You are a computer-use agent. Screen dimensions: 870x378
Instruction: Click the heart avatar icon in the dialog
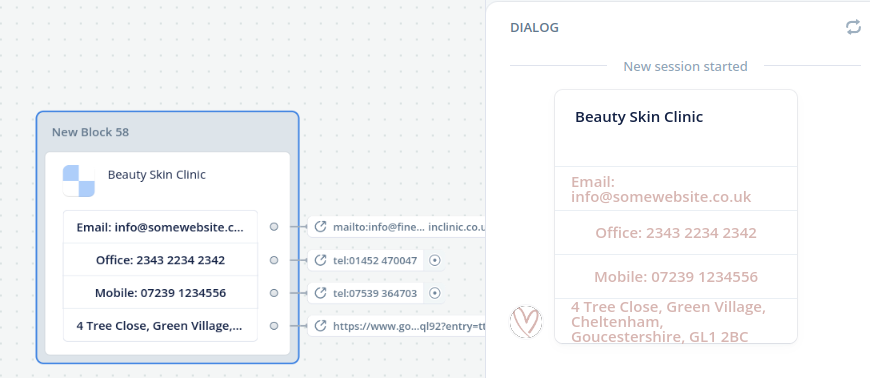click(526, 321)
